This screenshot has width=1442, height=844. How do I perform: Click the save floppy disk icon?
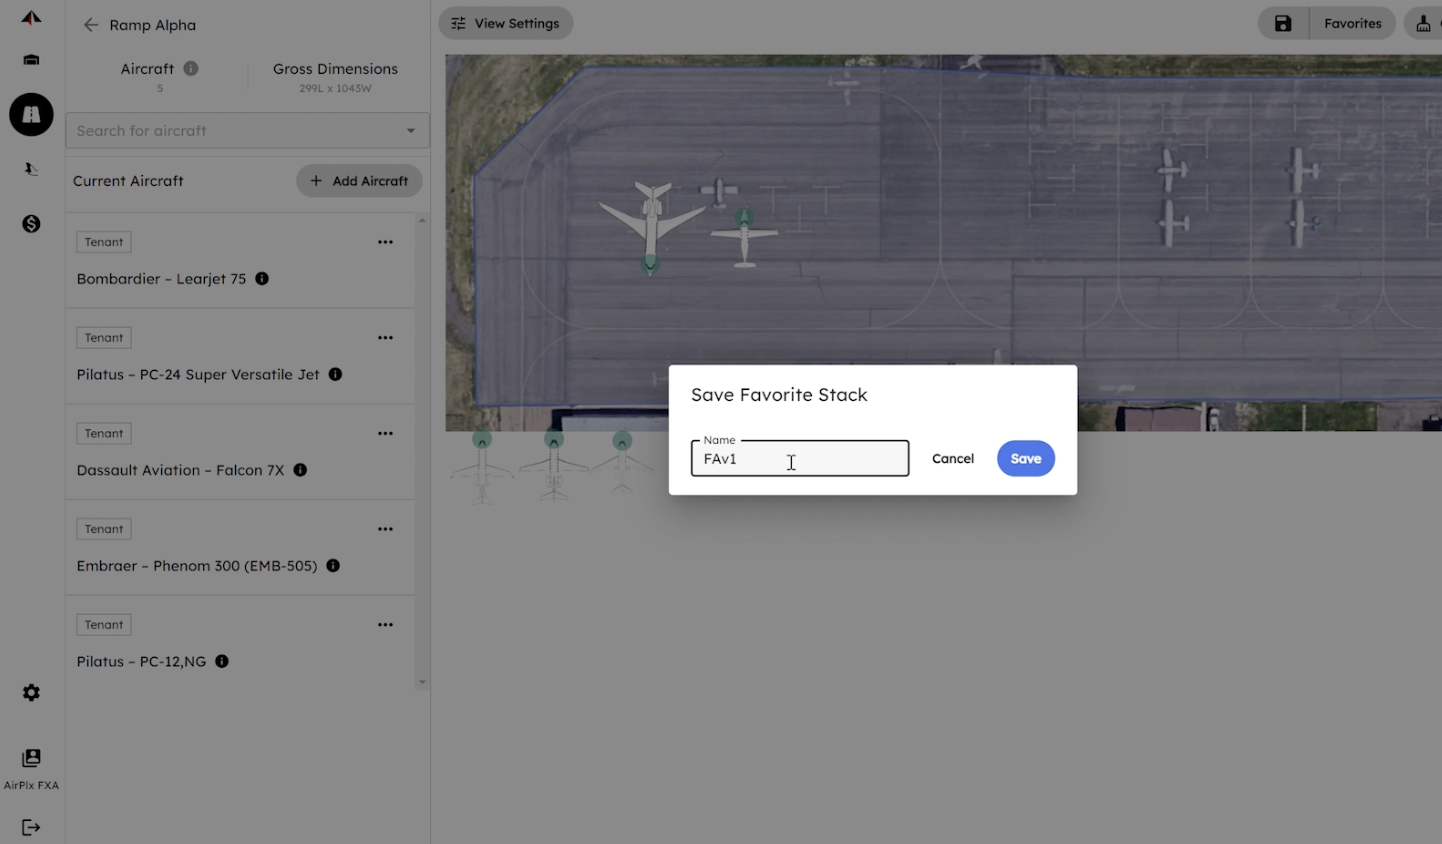[1283, 24]
